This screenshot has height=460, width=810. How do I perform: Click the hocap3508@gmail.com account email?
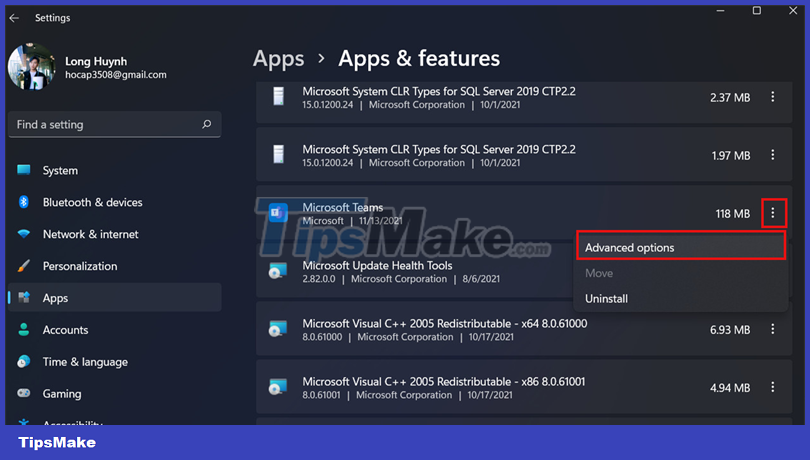pyautogui.click(x=116, y=75)
